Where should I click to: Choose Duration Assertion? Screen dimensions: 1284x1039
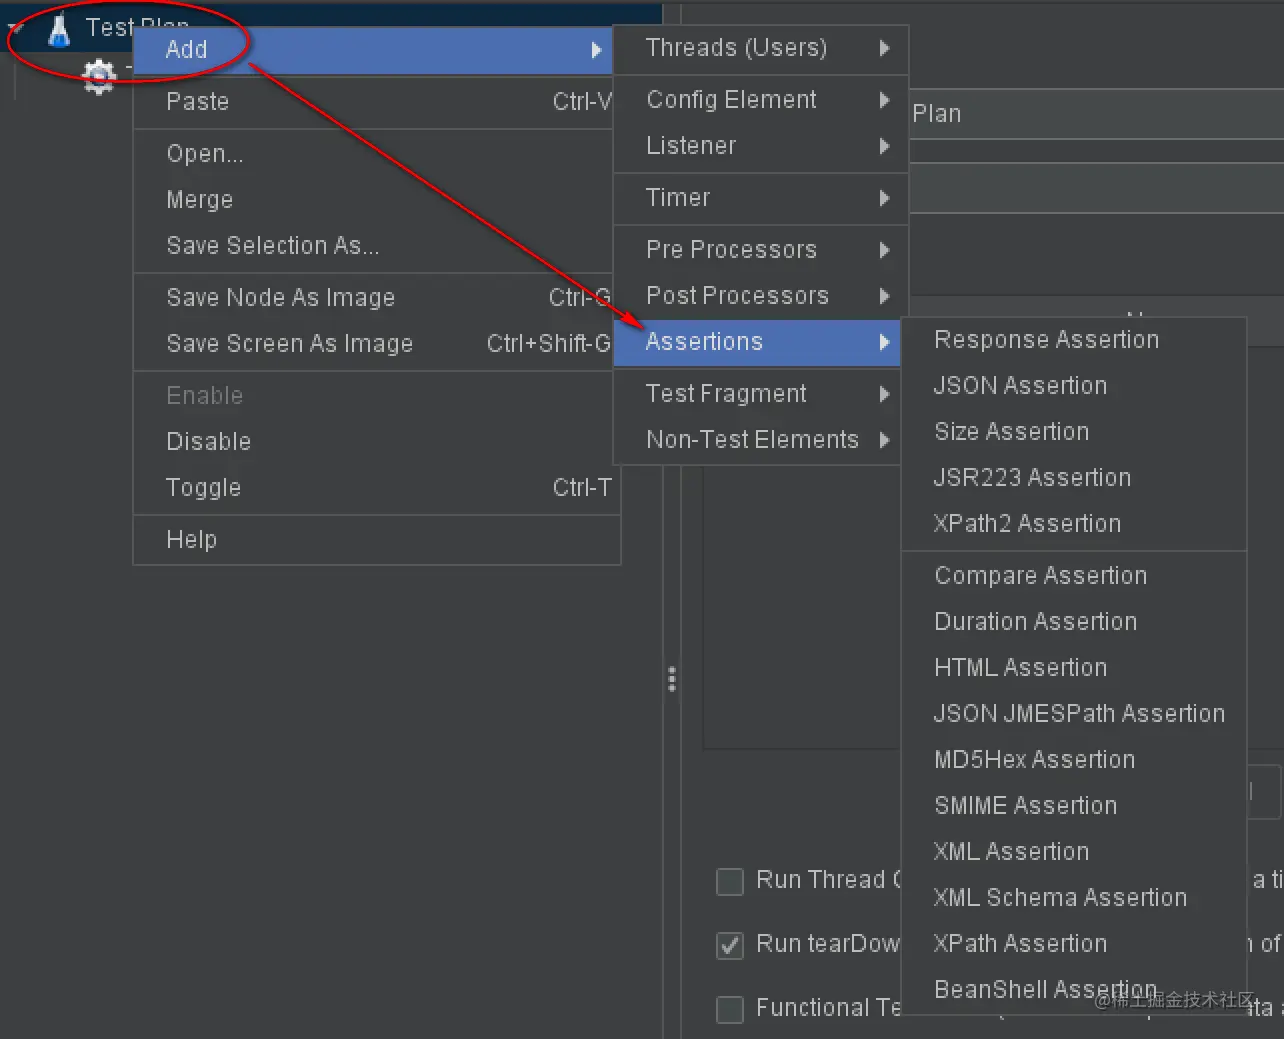1074,621
